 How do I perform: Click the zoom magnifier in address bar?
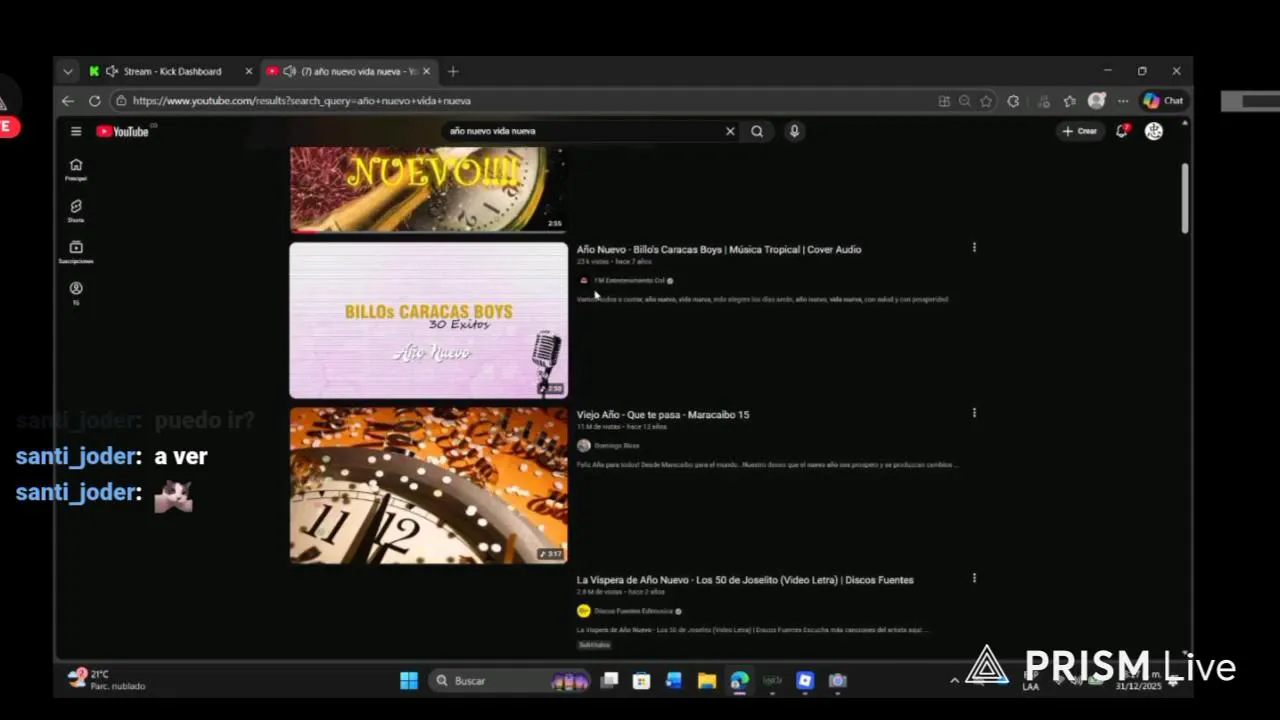965,101
